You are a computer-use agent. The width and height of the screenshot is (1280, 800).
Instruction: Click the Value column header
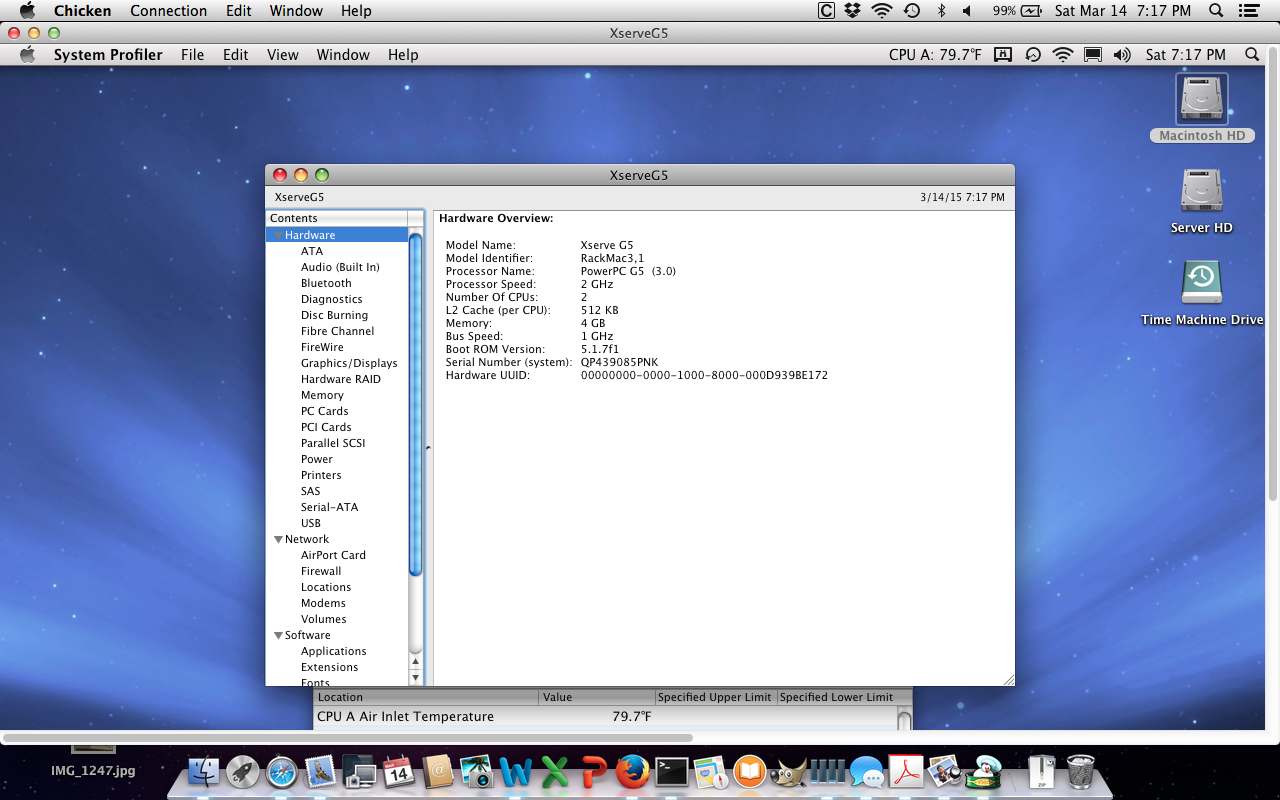(x=597, y=697)
